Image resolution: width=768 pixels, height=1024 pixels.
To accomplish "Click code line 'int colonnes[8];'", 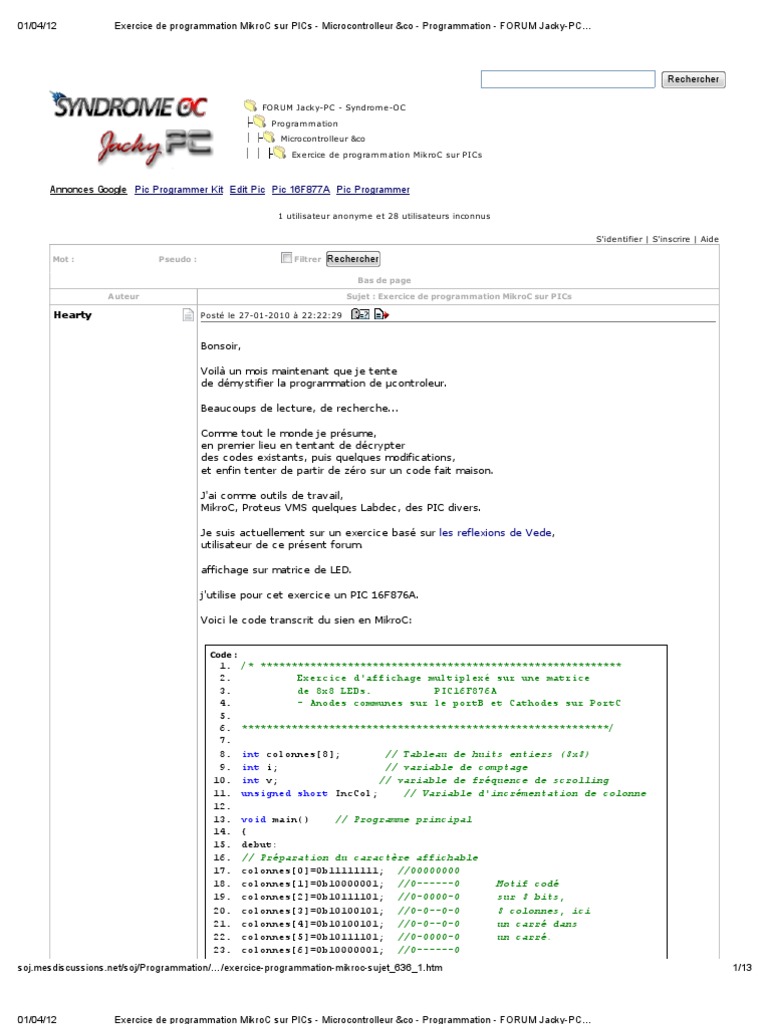I will 291,754.
